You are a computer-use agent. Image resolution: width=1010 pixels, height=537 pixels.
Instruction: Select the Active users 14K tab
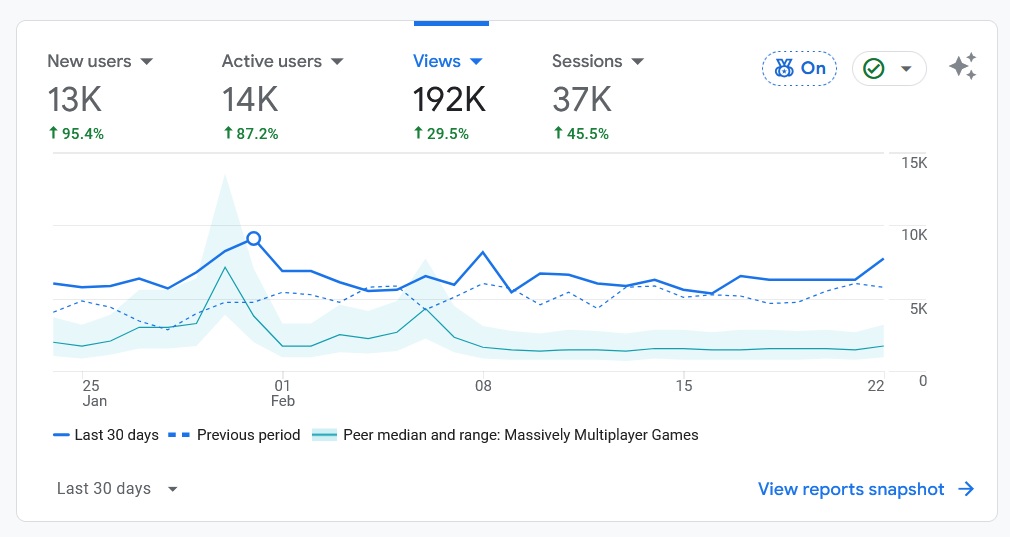point(250,99)
